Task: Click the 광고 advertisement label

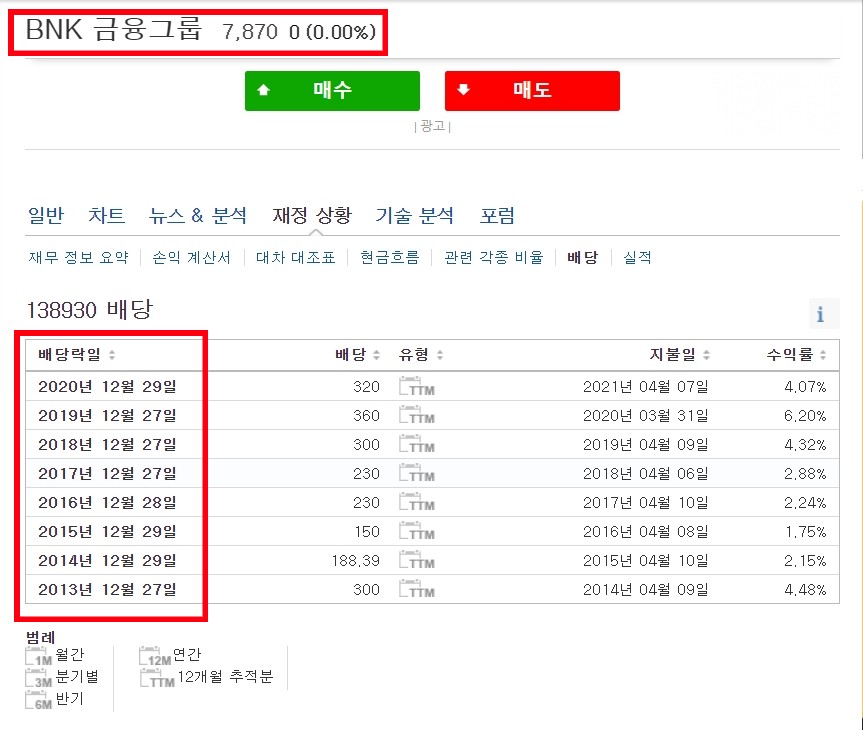Action: tap(433, 127)
